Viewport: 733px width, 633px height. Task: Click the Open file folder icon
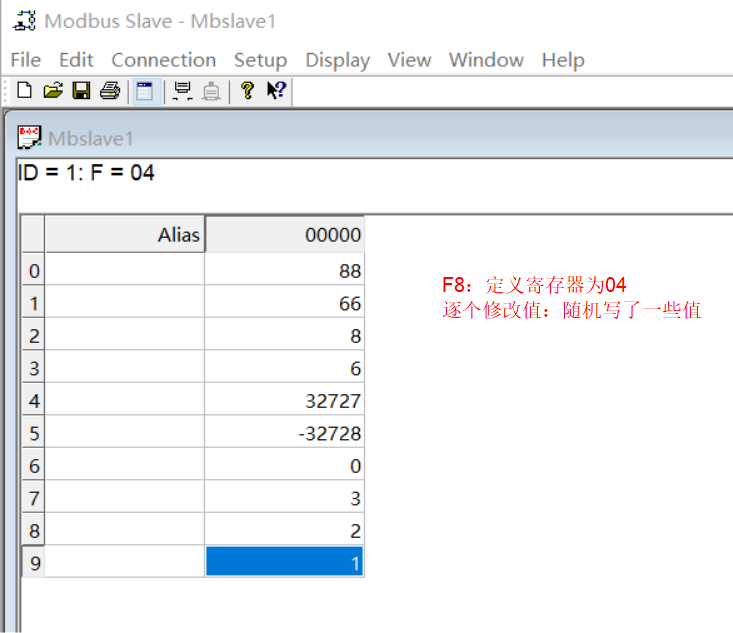click(x=53, y=90)
